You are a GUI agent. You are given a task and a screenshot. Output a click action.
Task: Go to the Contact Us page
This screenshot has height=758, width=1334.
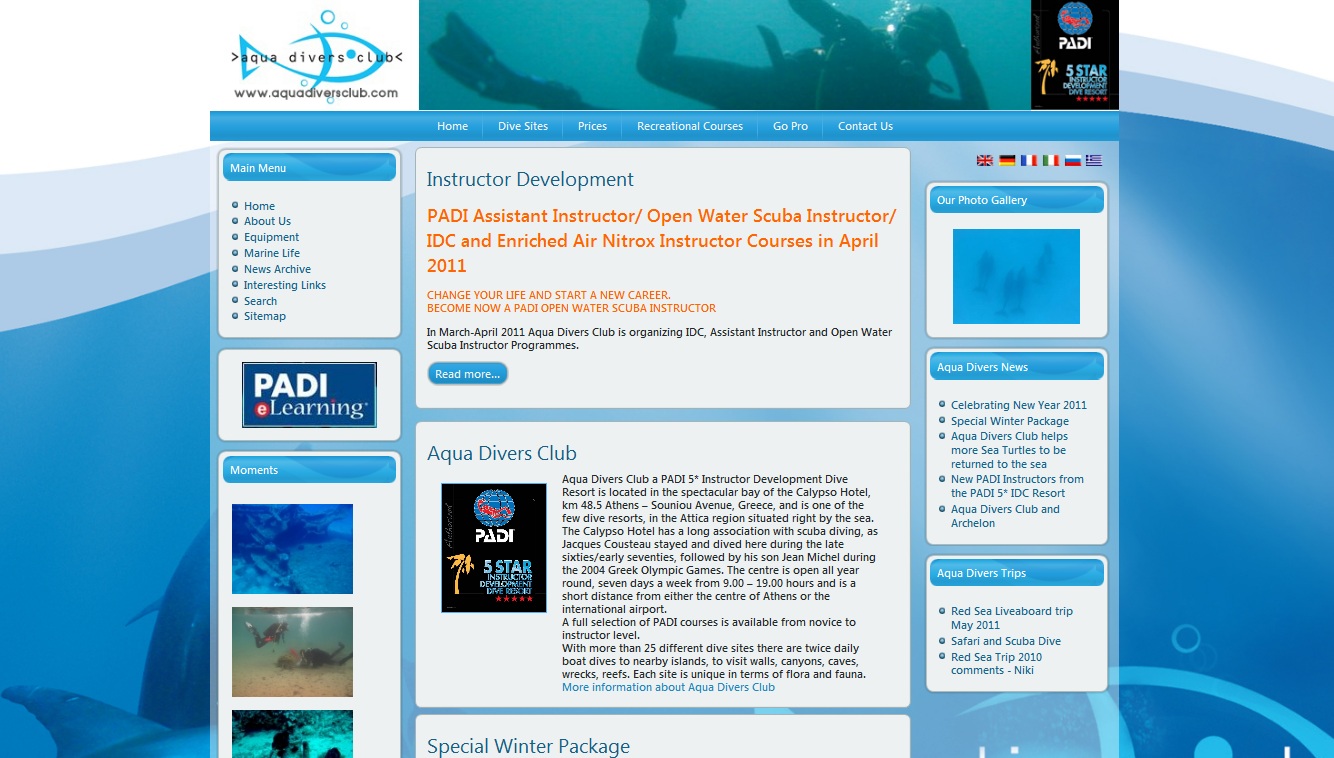coord(864,126)
